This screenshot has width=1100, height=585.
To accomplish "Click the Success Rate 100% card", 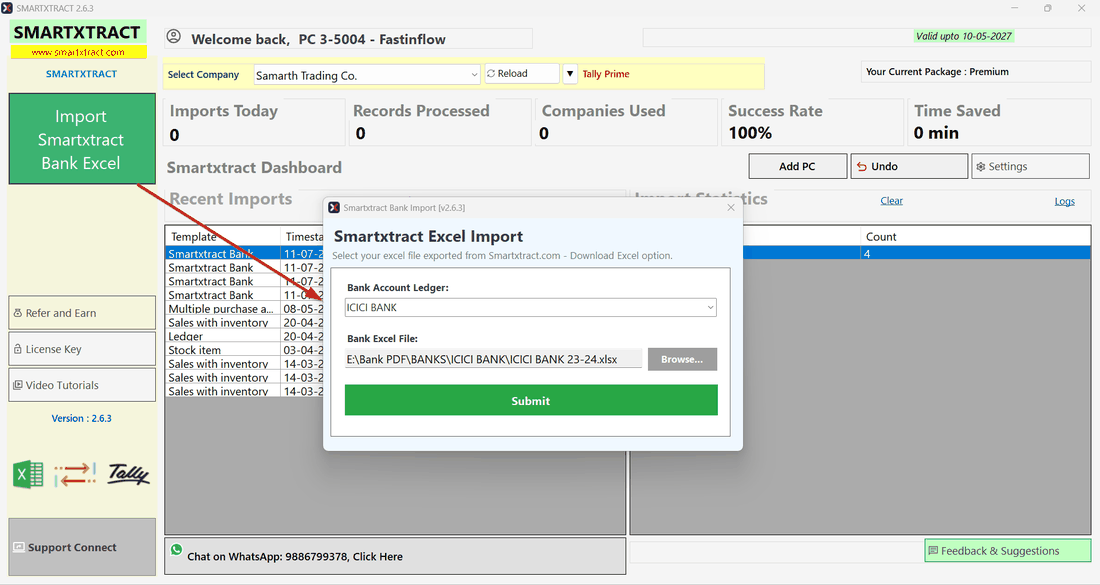I will (x=812, y=122).
